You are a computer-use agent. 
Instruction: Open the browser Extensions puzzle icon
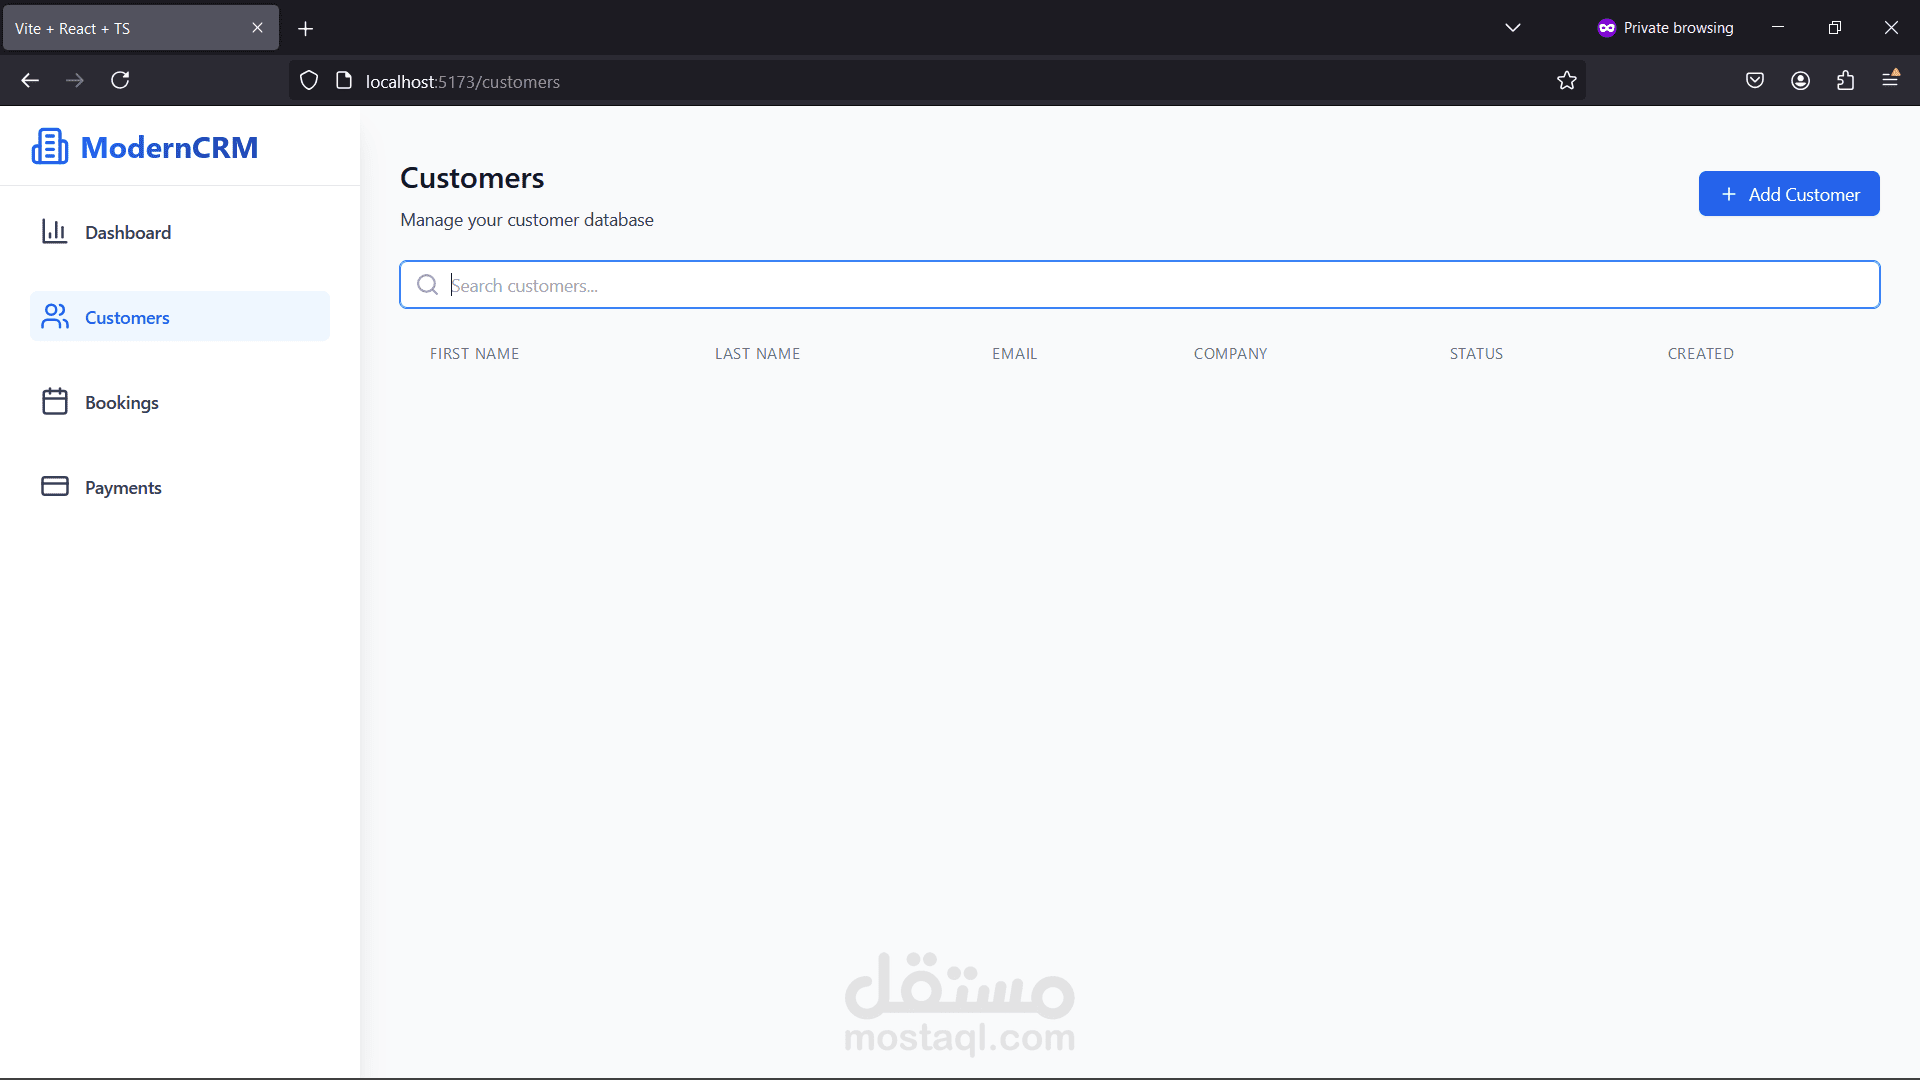pos(1845,81)
